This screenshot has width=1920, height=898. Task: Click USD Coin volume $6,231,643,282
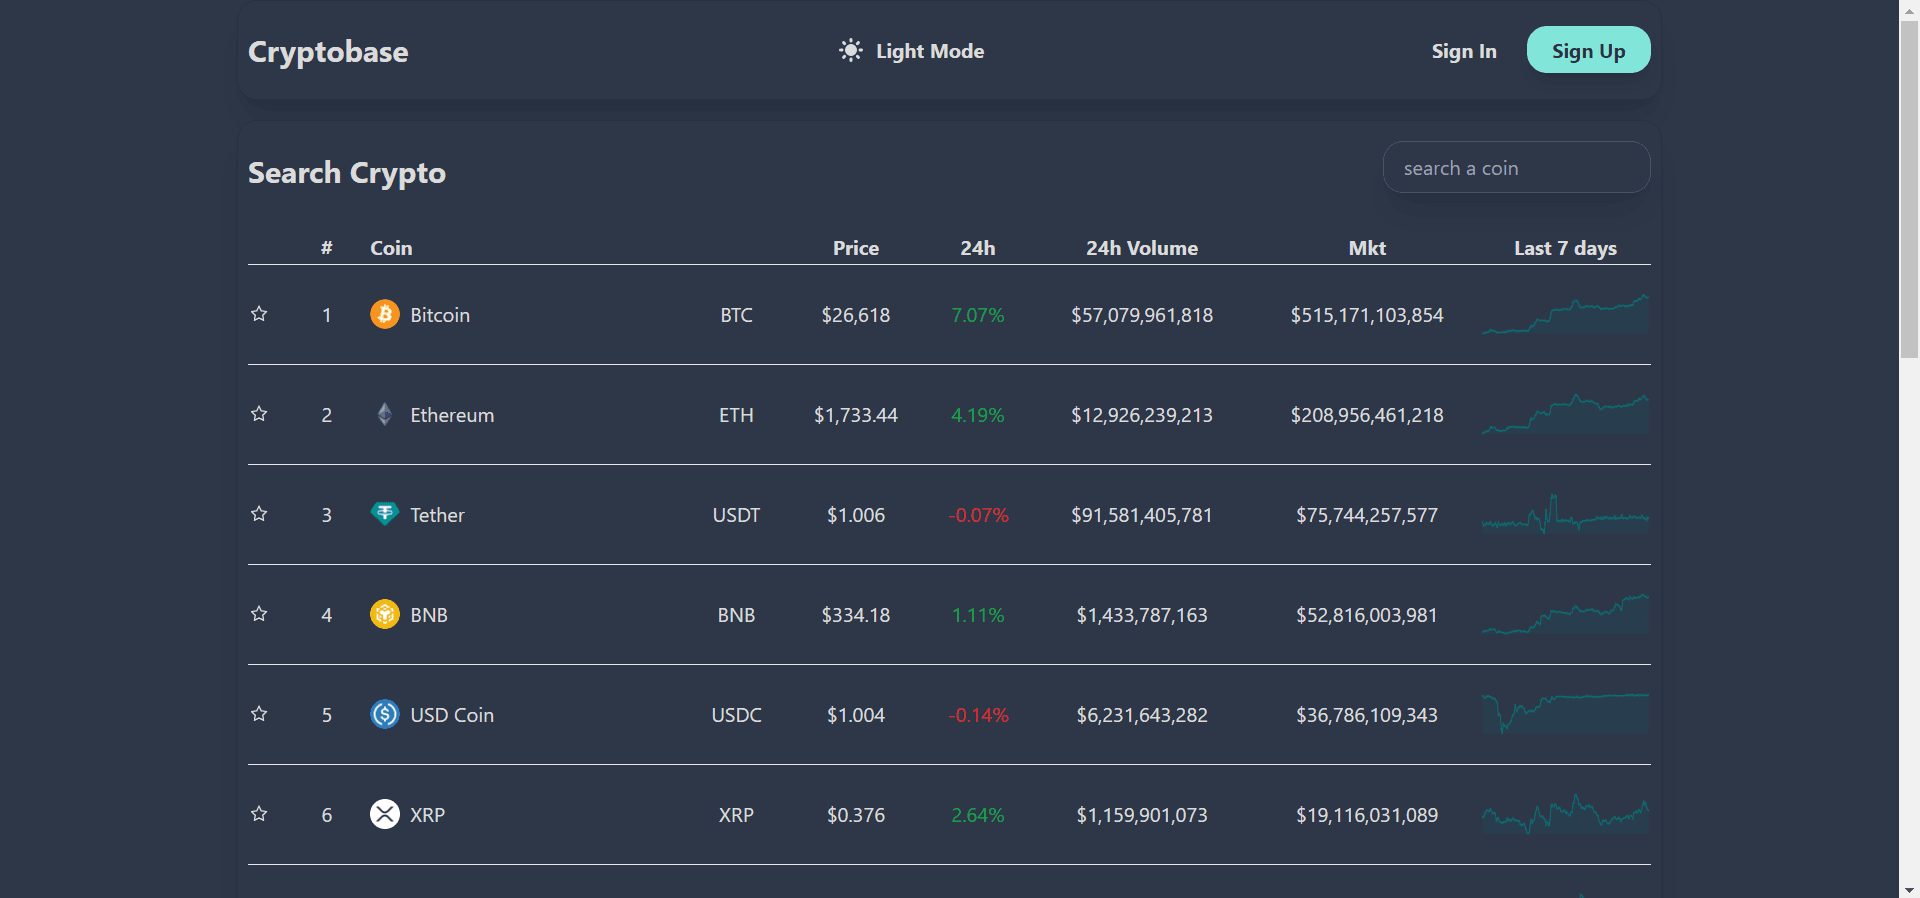1142,715
